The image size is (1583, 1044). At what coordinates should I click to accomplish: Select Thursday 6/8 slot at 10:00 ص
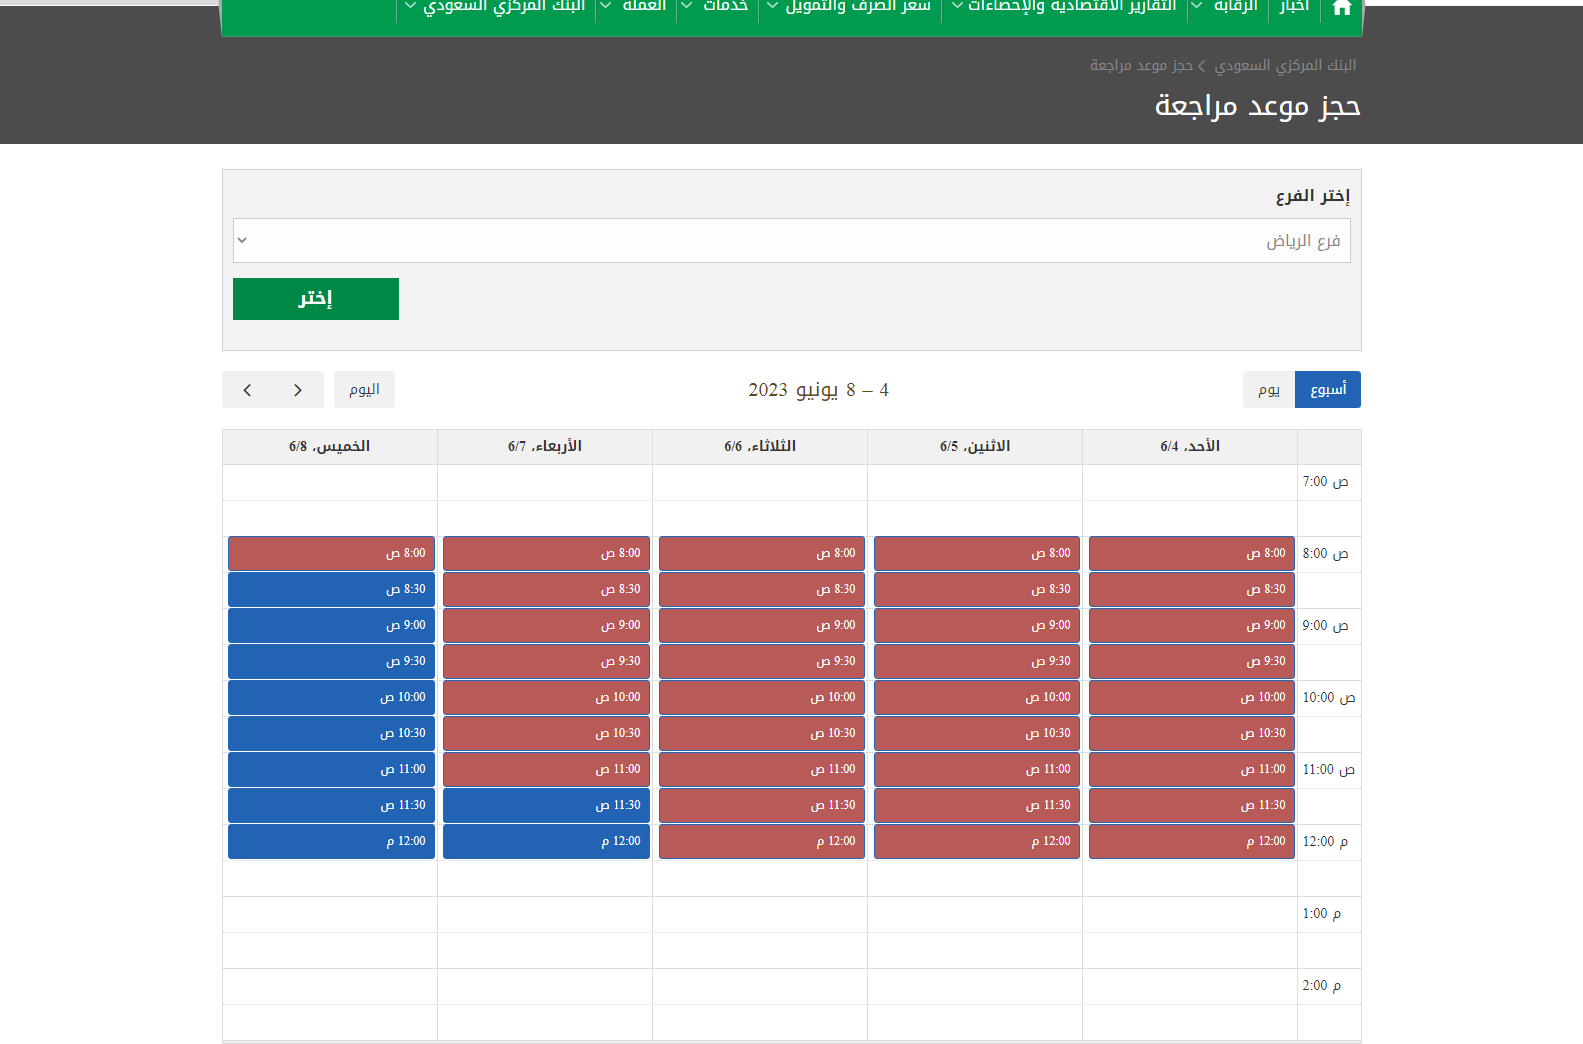[331, 698]
